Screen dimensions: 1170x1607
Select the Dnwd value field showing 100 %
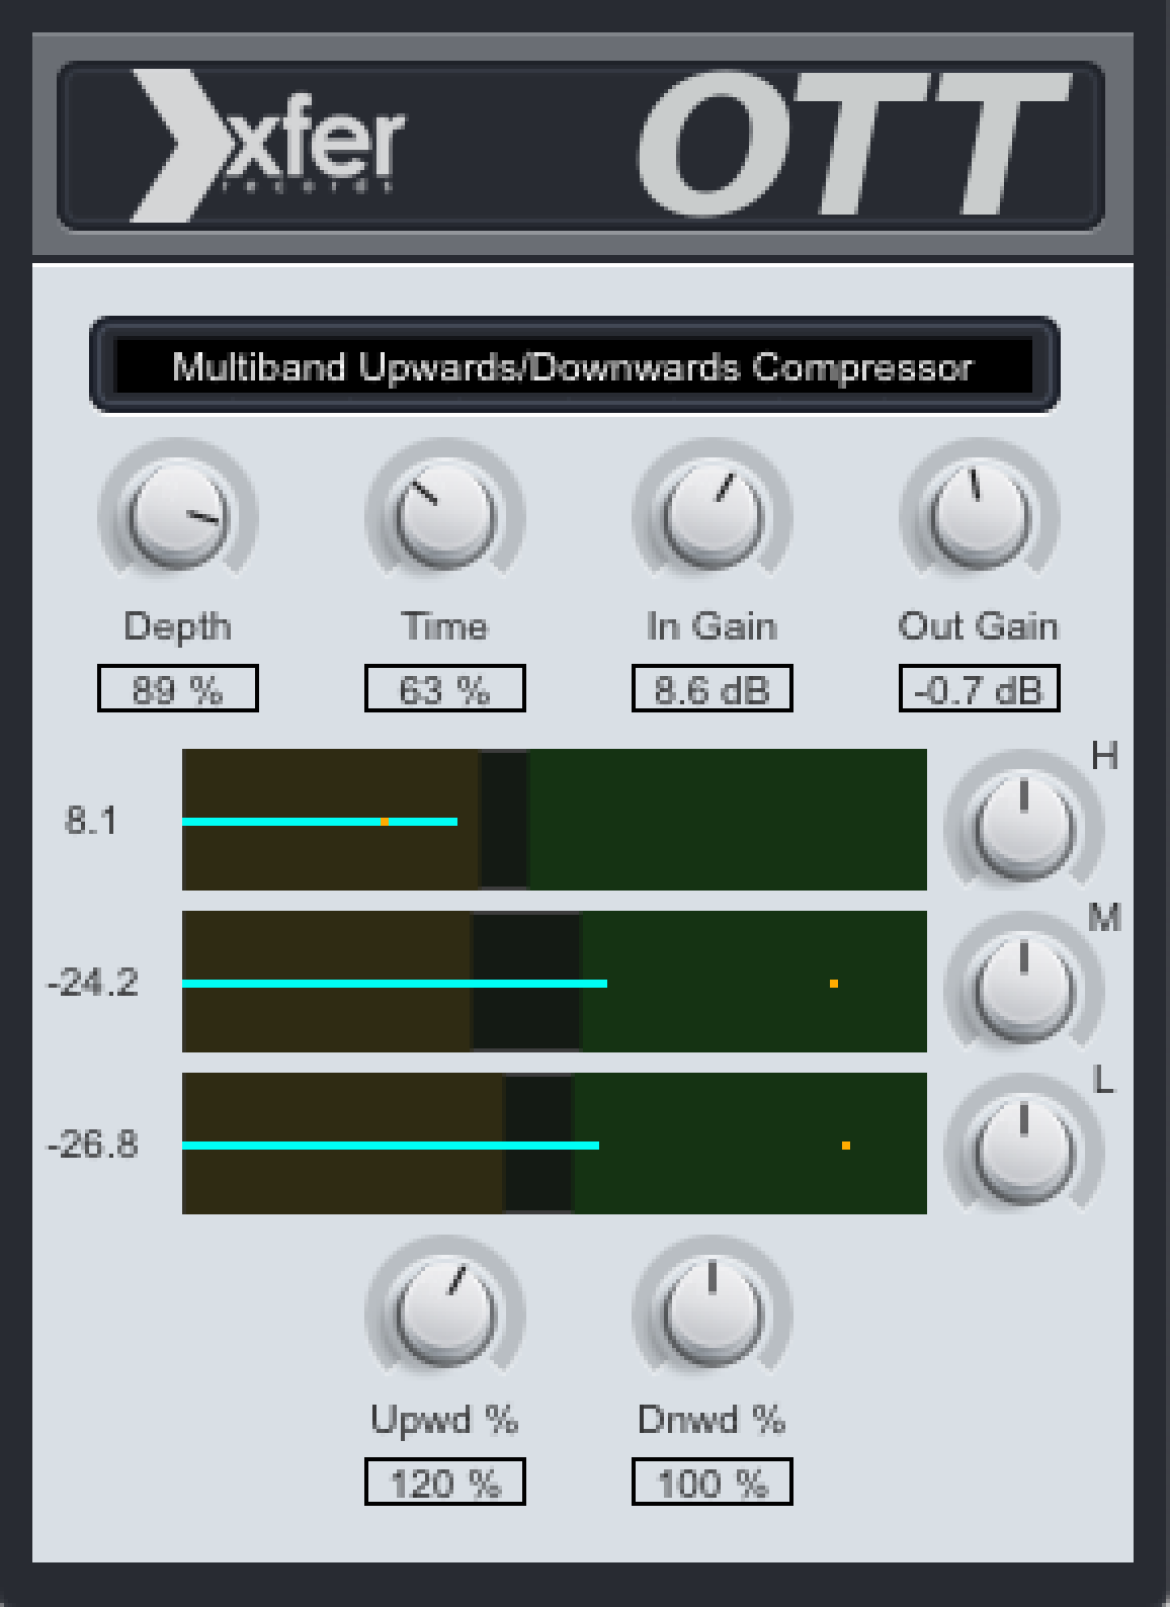click(712, 1482)
